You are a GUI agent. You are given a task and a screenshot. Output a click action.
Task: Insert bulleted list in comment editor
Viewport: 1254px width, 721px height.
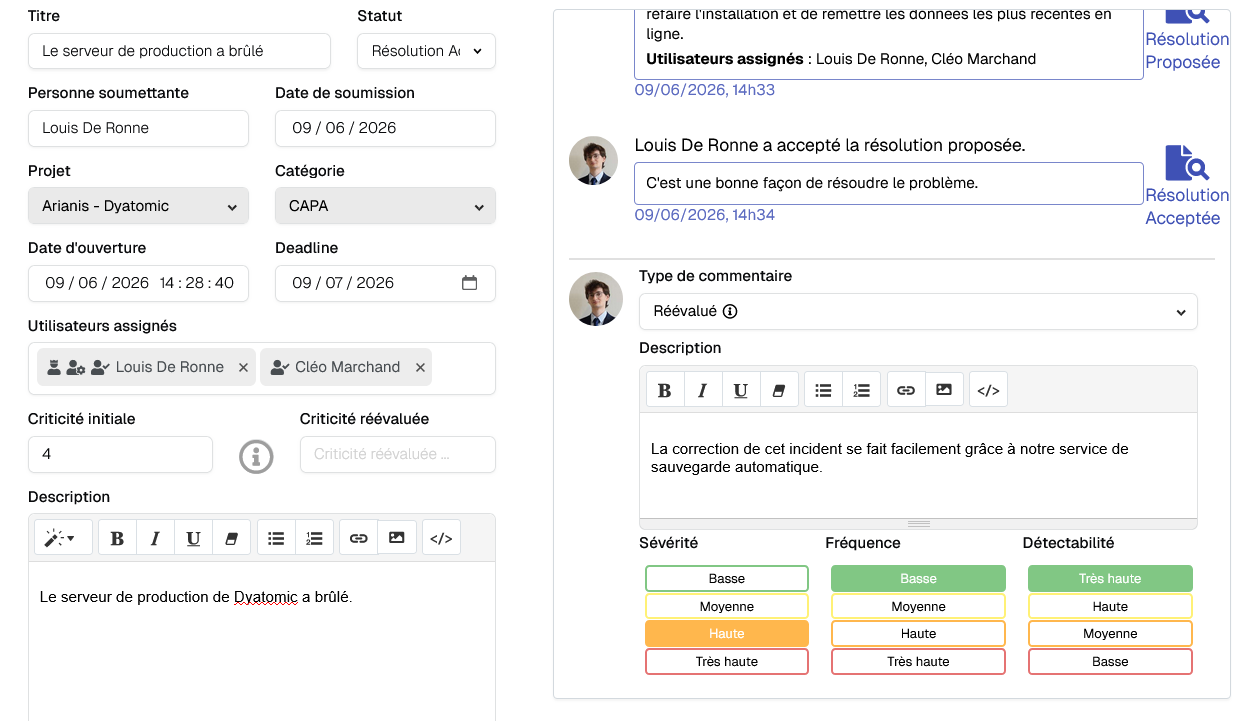click(823, 390)
